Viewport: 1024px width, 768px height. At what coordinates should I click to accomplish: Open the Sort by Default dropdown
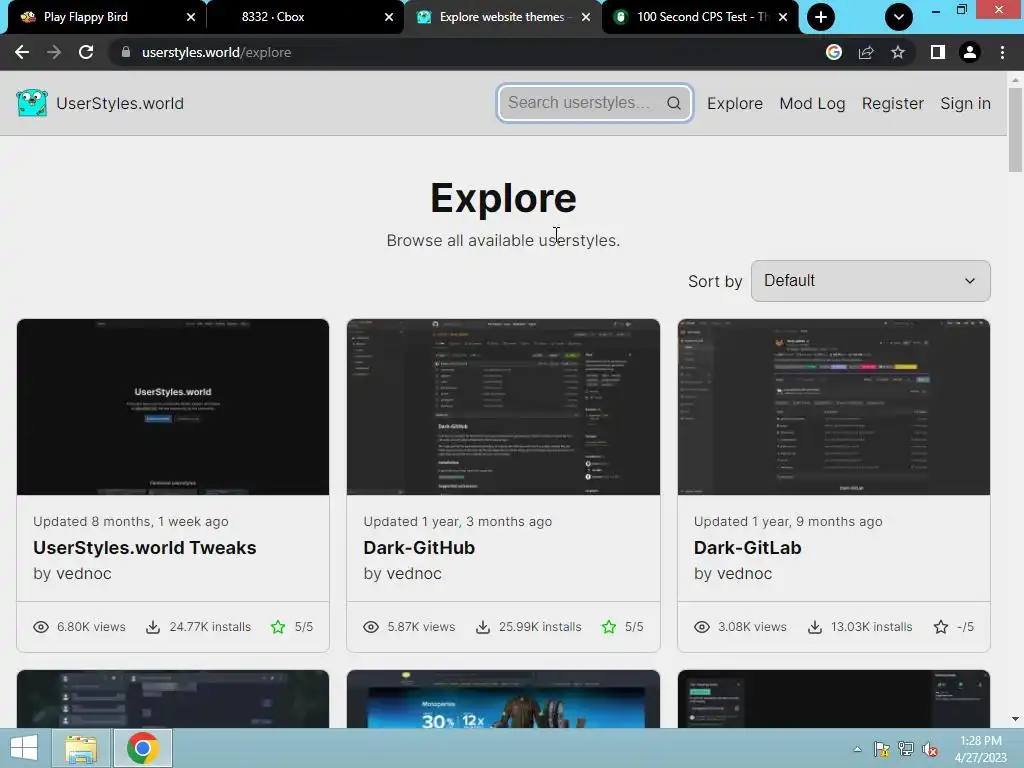click(x=871, y=281)
